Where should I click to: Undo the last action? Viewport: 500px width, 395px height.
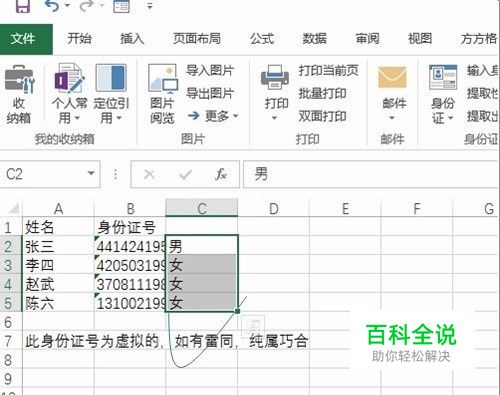[x=52, y=5]
